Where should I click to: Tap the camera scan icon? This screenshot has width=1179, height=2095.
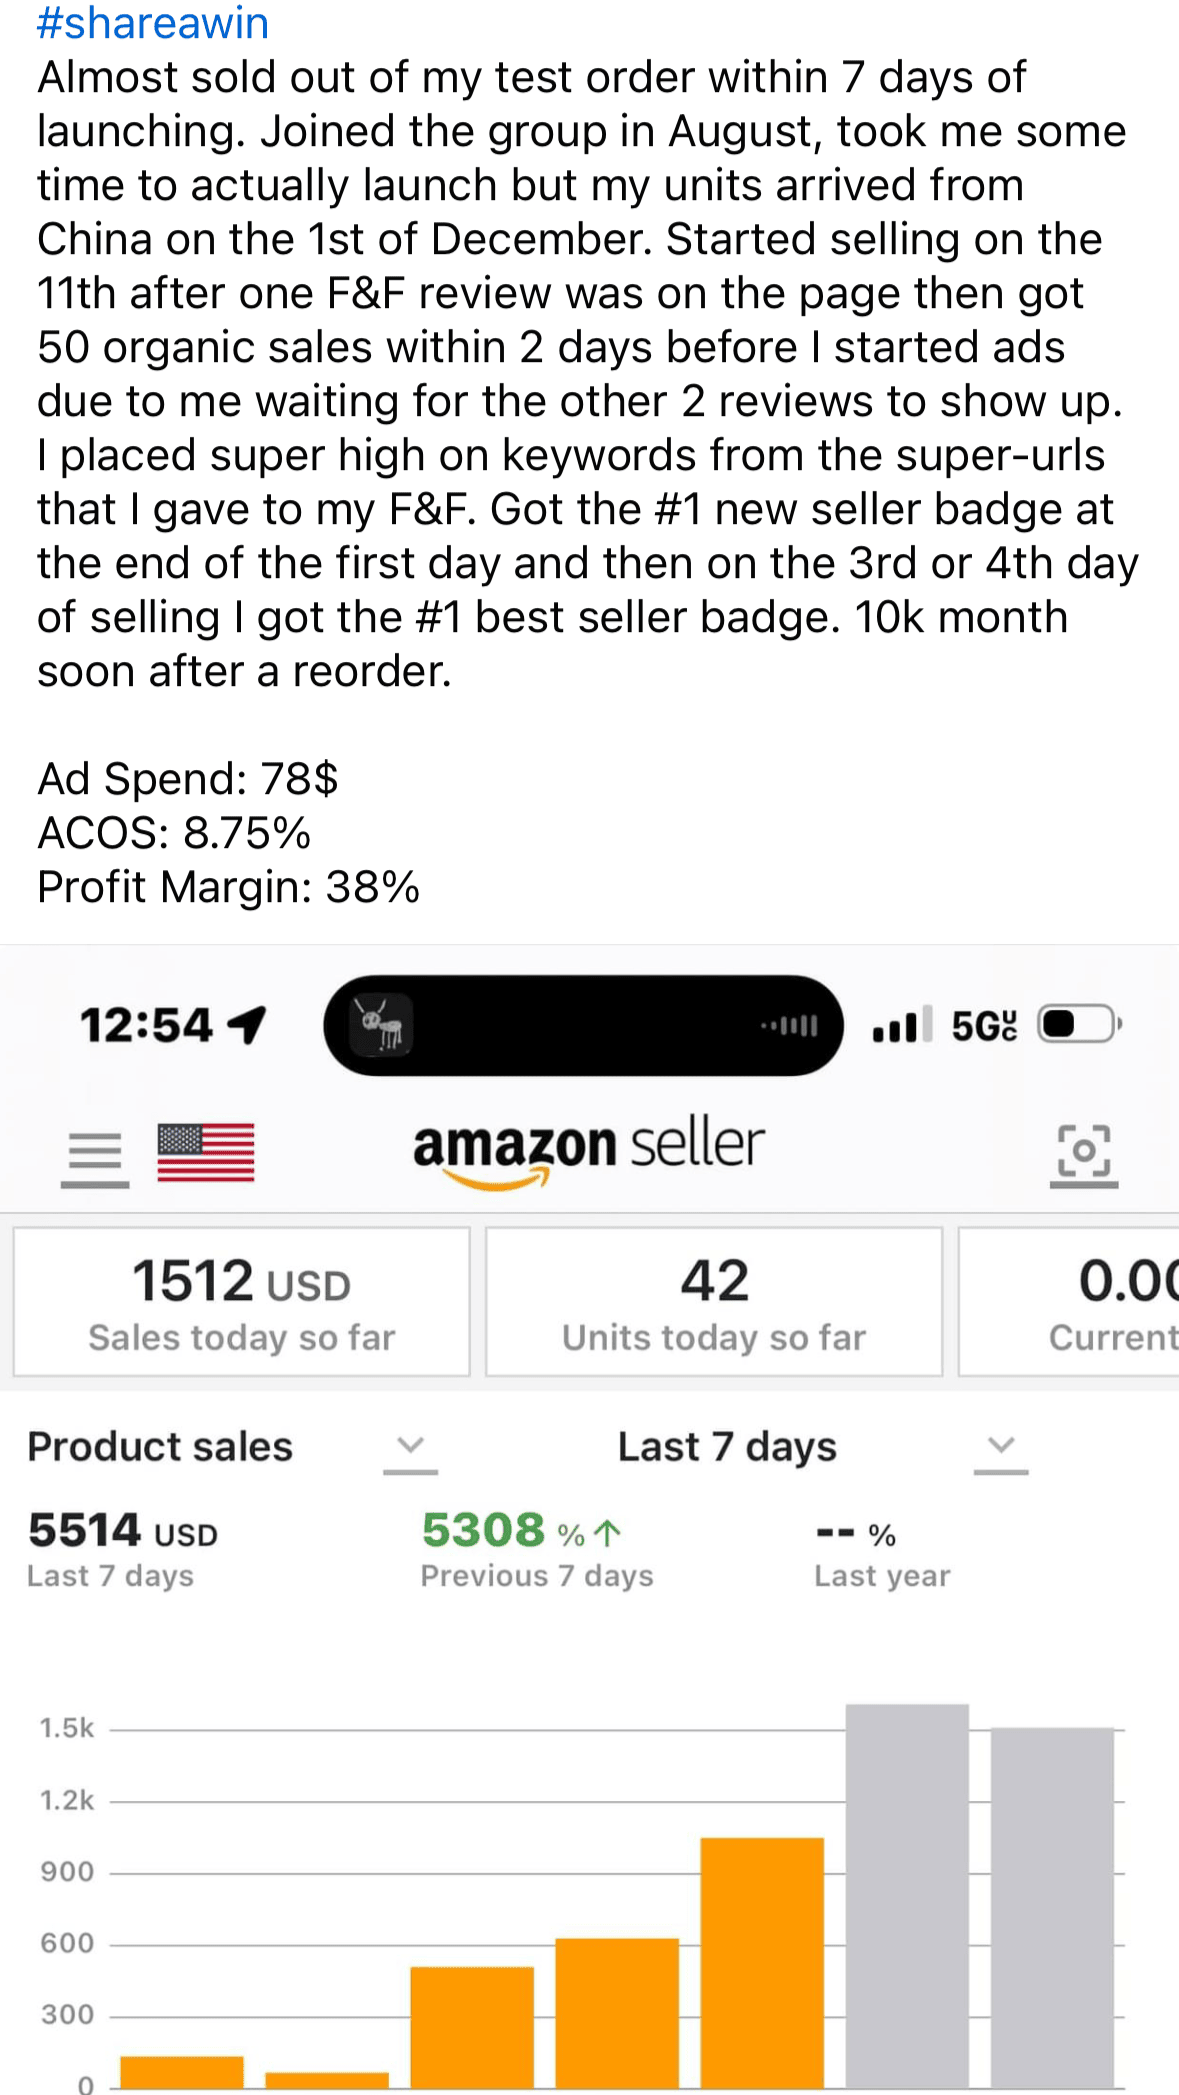(1084, 1153)
